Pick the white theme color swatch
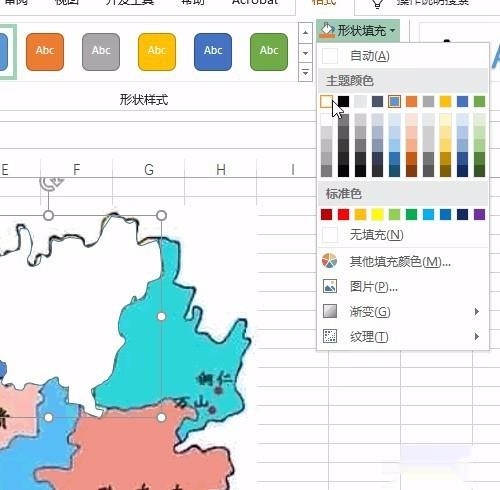The width and height of the screenshot is (500, 490). [x=326, y=101]
